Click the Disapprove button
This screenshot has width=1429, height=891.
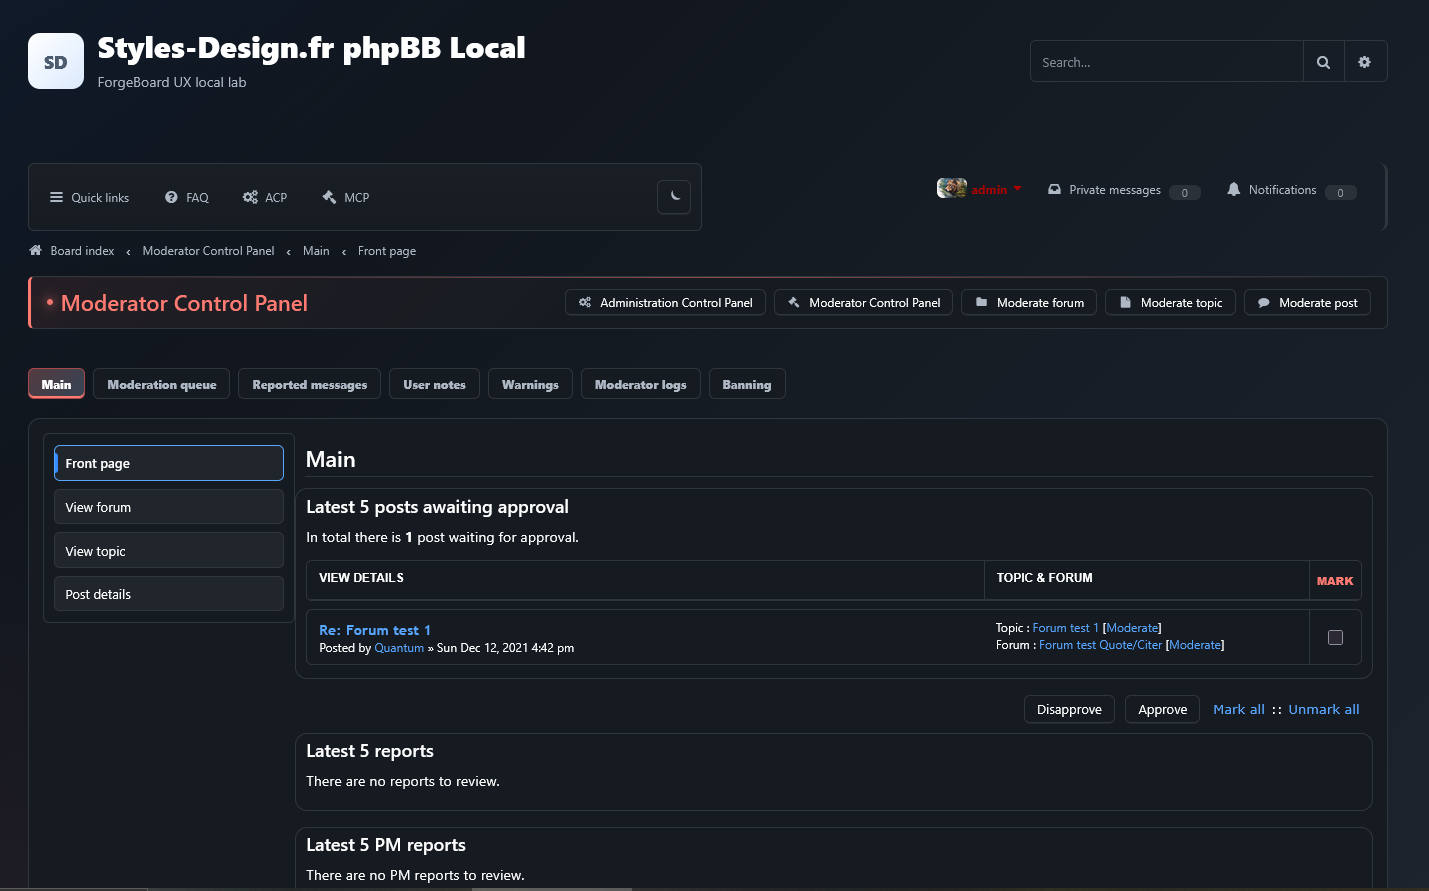click(1069, 709)
